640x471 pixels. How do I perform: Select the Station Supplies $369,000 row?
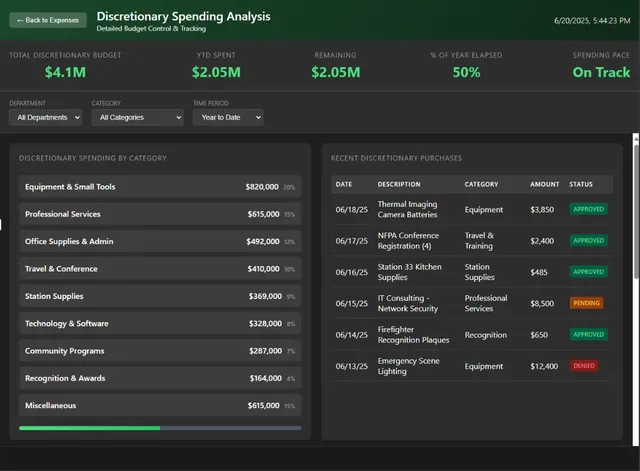(x=160, y=296)
